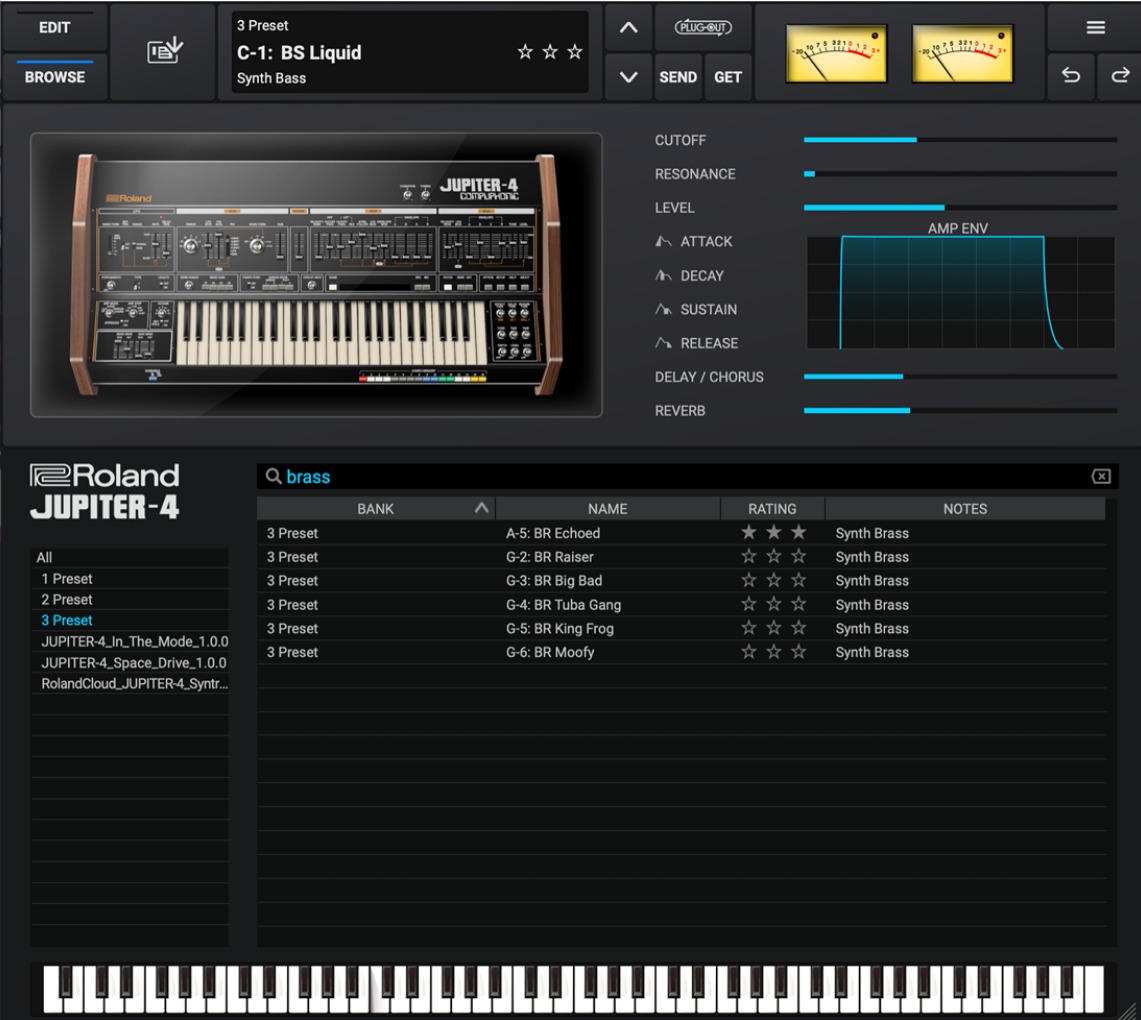Select previous preset with up chevron
Screen dimensions: 1141x1020
click(629, 28)
